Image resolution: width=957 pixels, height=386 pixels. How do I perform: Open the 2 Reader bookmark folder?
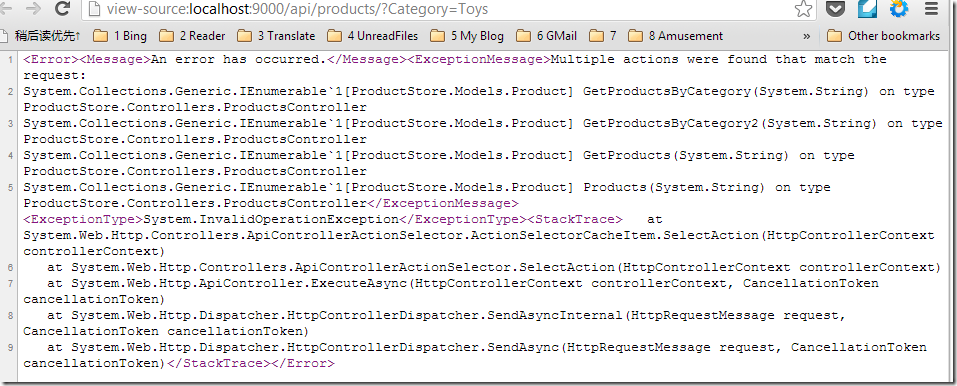click(x=192, y=36)
